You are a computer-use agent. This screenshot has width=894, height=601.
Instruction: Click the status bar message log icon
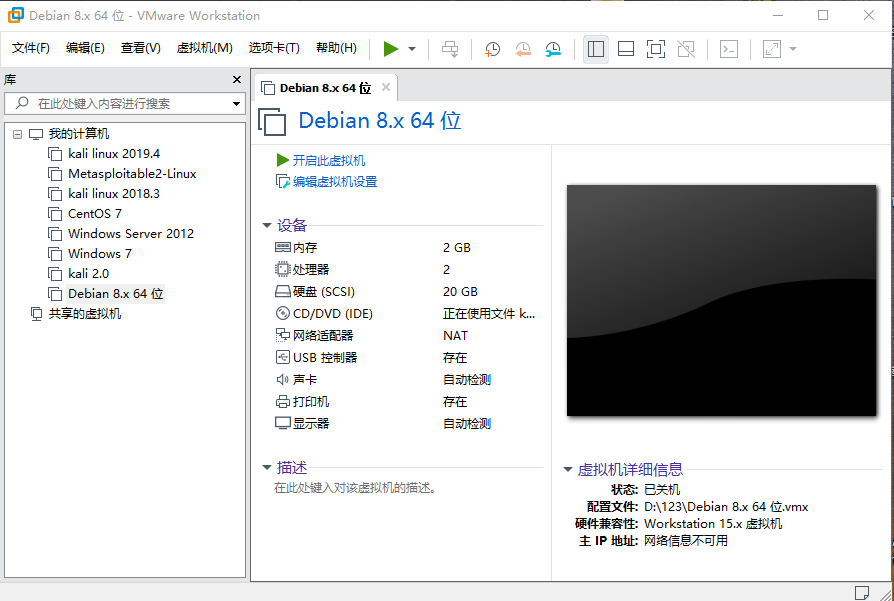click(862, 592)
